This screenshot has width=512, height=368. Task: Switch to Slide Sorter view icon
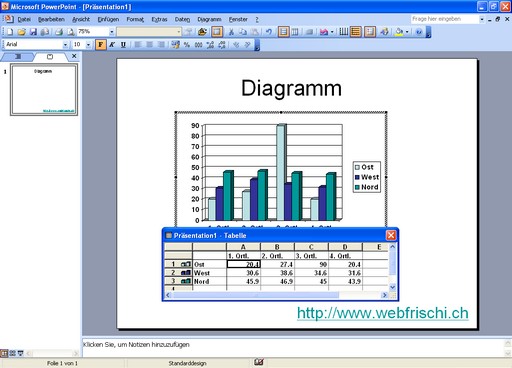12,353
